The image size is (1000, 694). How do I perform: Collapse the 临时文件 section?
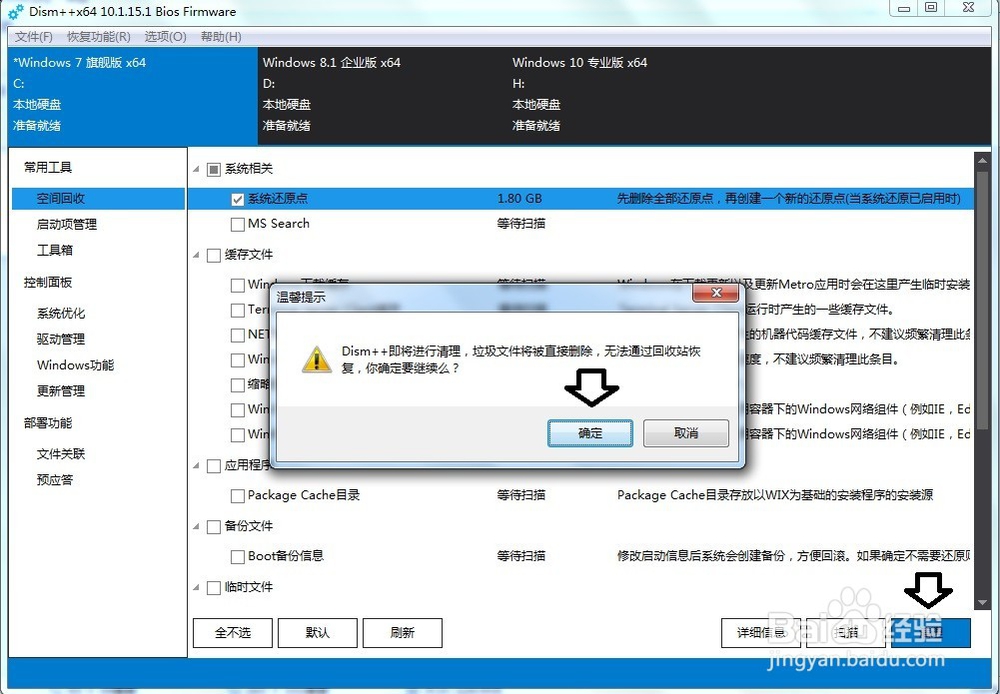(x=196, y=587)
